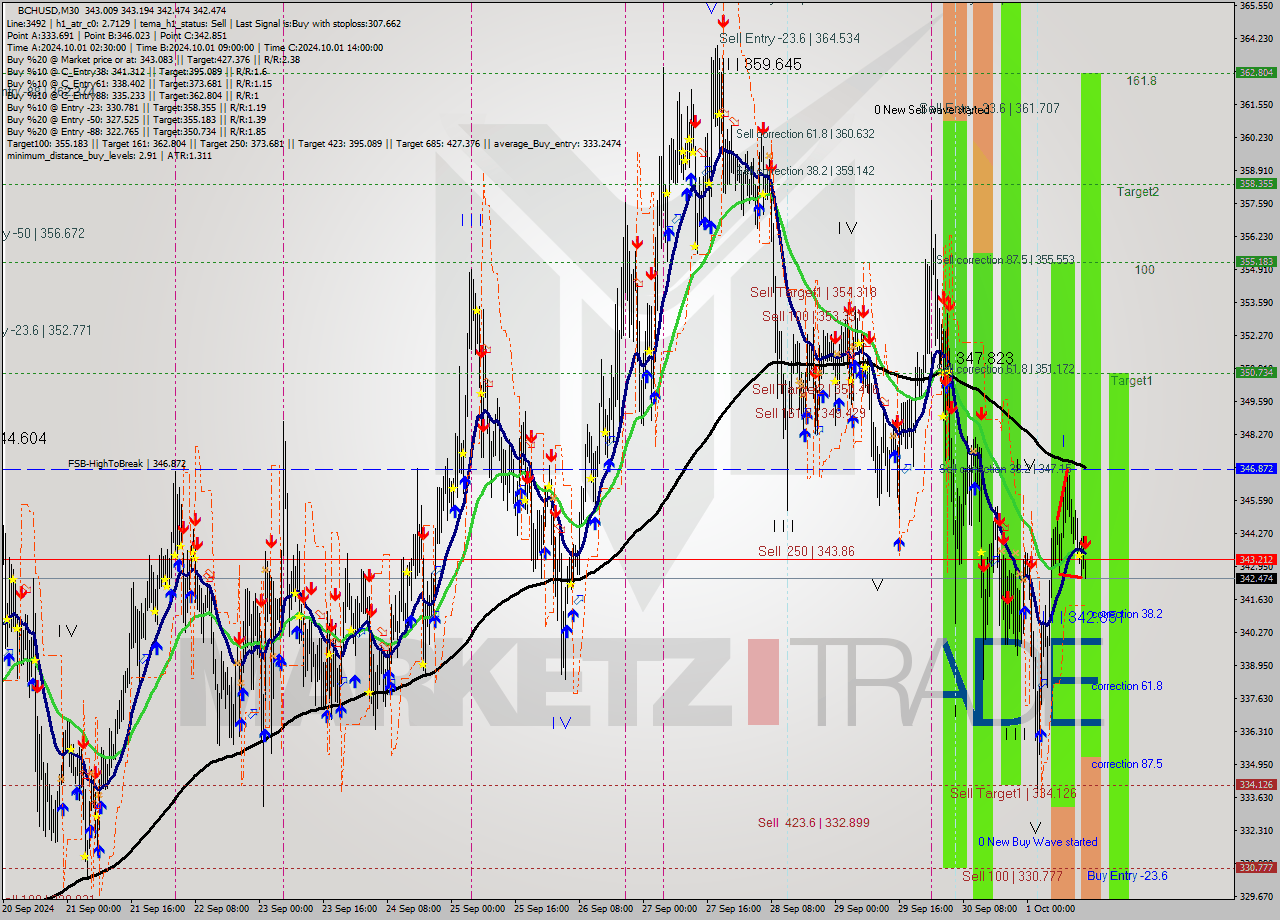This screenshot has width=1280, height=920.
Task: Click the '23 Sep 00:00' time axis label
Action: tap(285, 909)
